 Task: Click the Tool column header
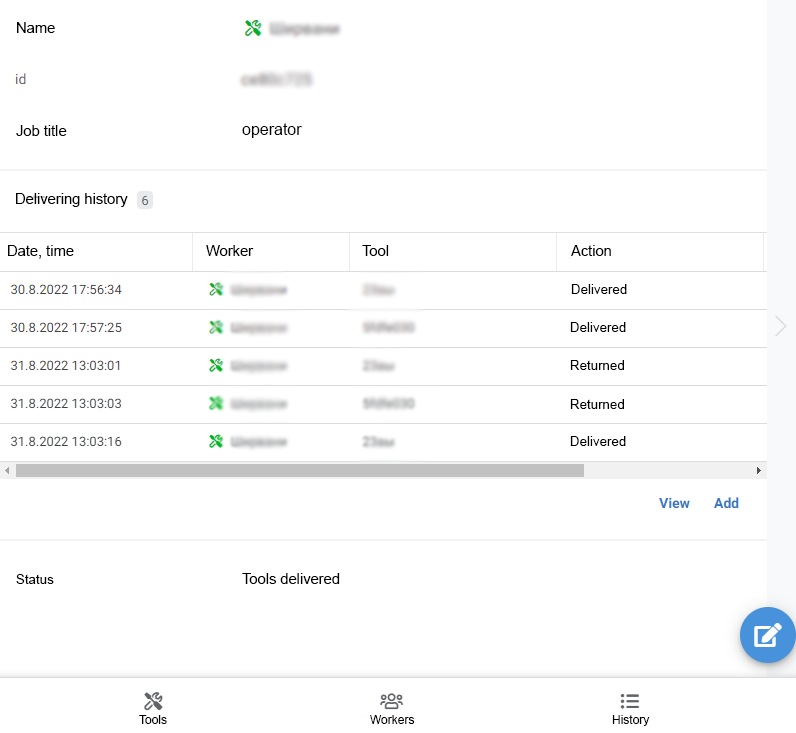tap(453, 251)
